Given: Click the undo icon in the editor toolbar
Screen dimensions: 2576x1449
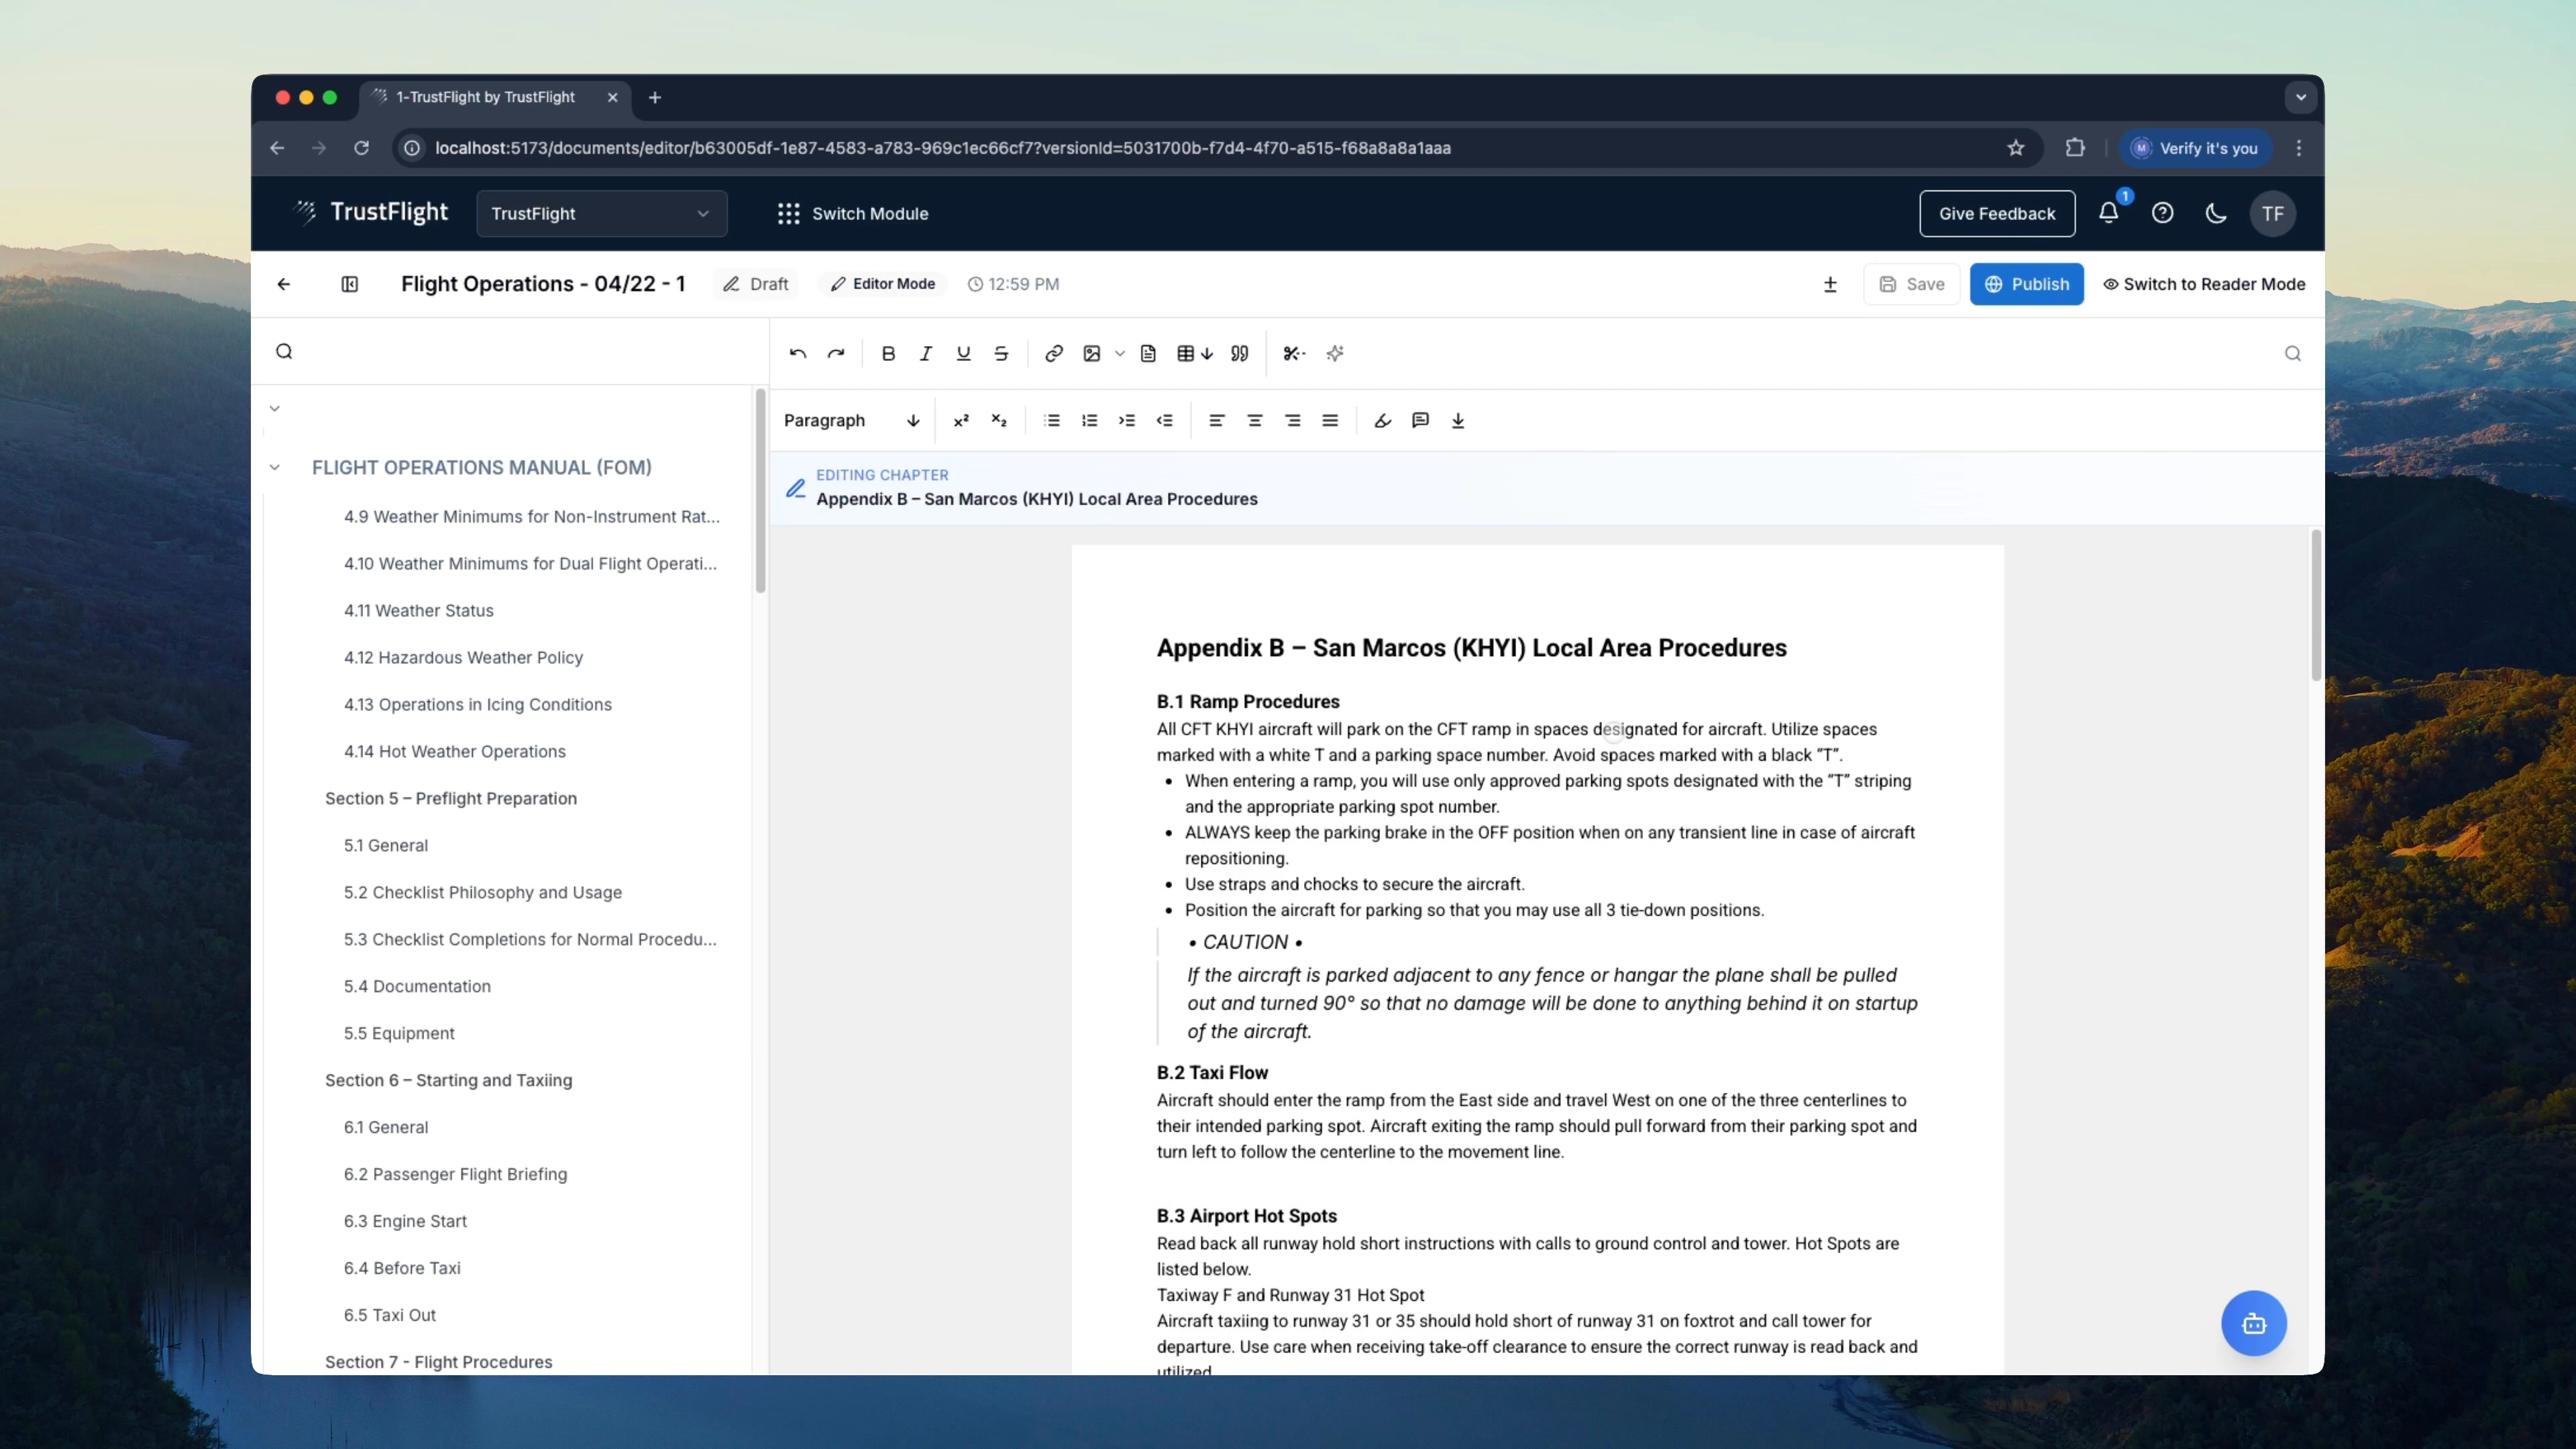Looking at the screenshot, I should [797, 353].
